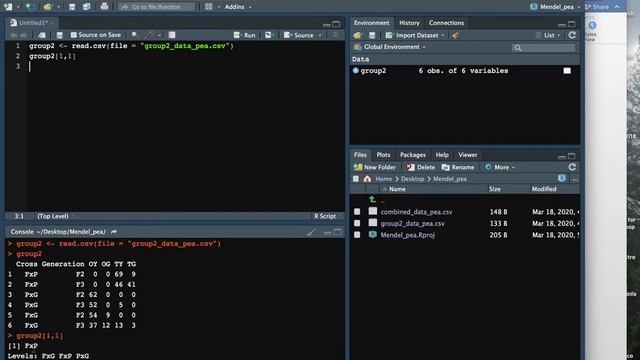Switch to the Connections tab
Viewport: 640px width, 360px height.
coord(446,23)
